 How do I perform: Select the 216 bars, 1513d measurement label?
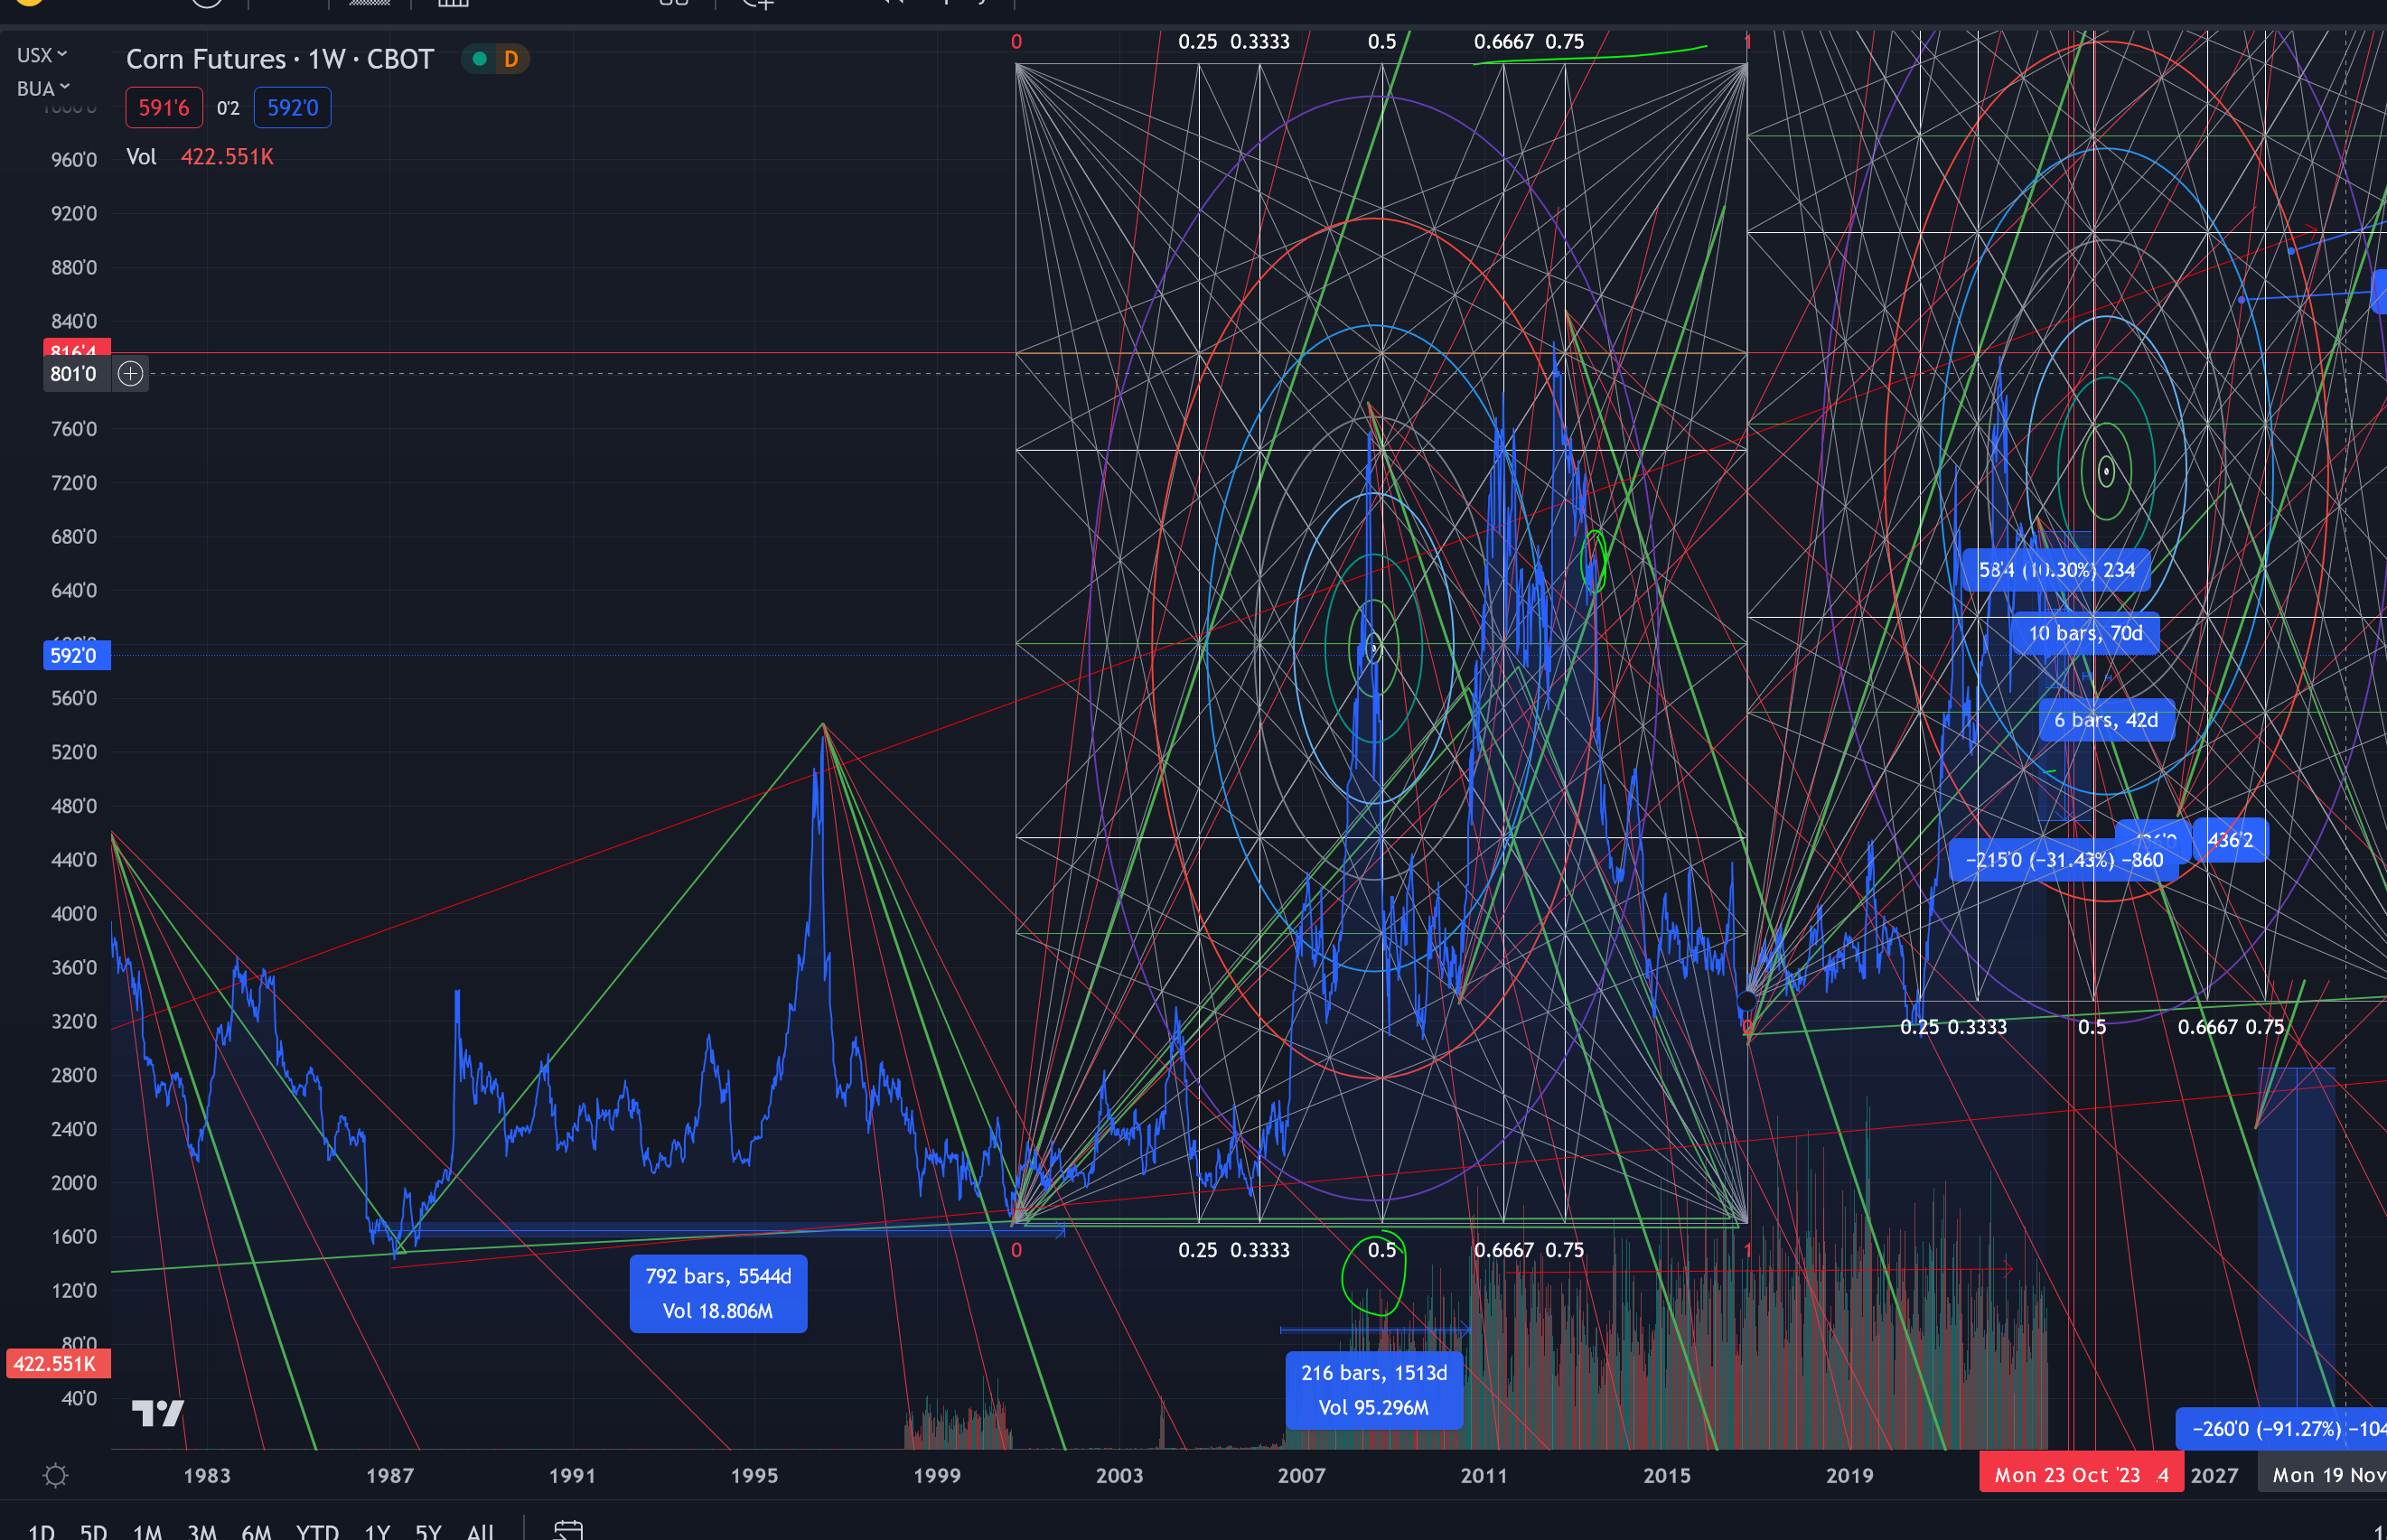click(x=1374, y=1390)
